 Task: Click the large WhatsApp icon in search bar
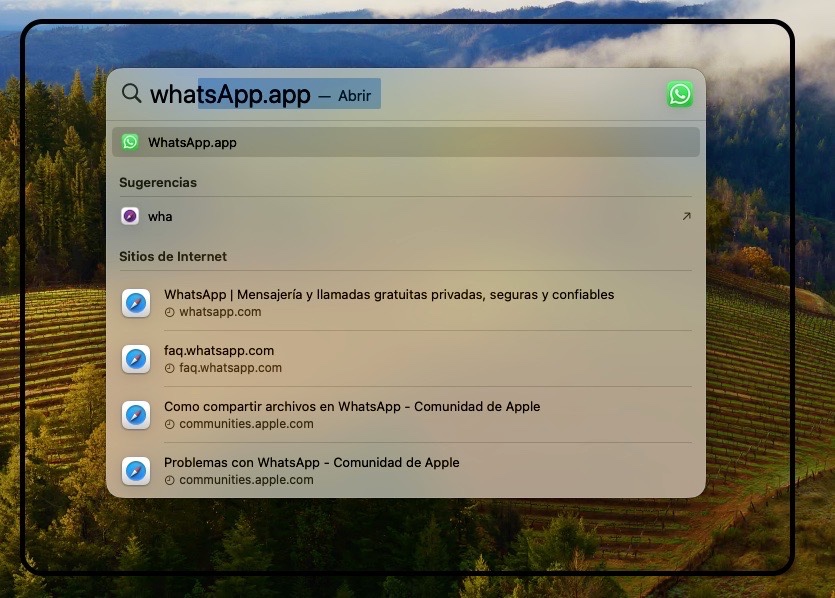tap(680, 94)
